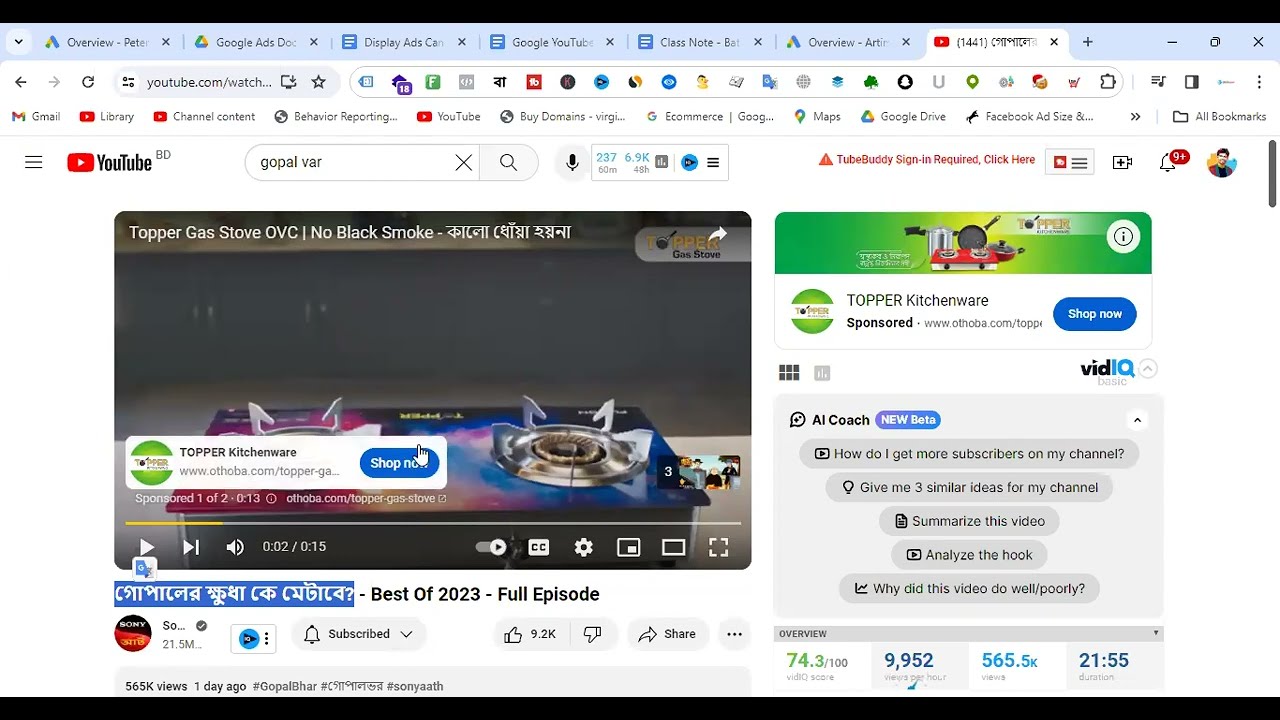The image size is (1280, 720).
Task: Select Summarize this video
Action: point(969,521)
